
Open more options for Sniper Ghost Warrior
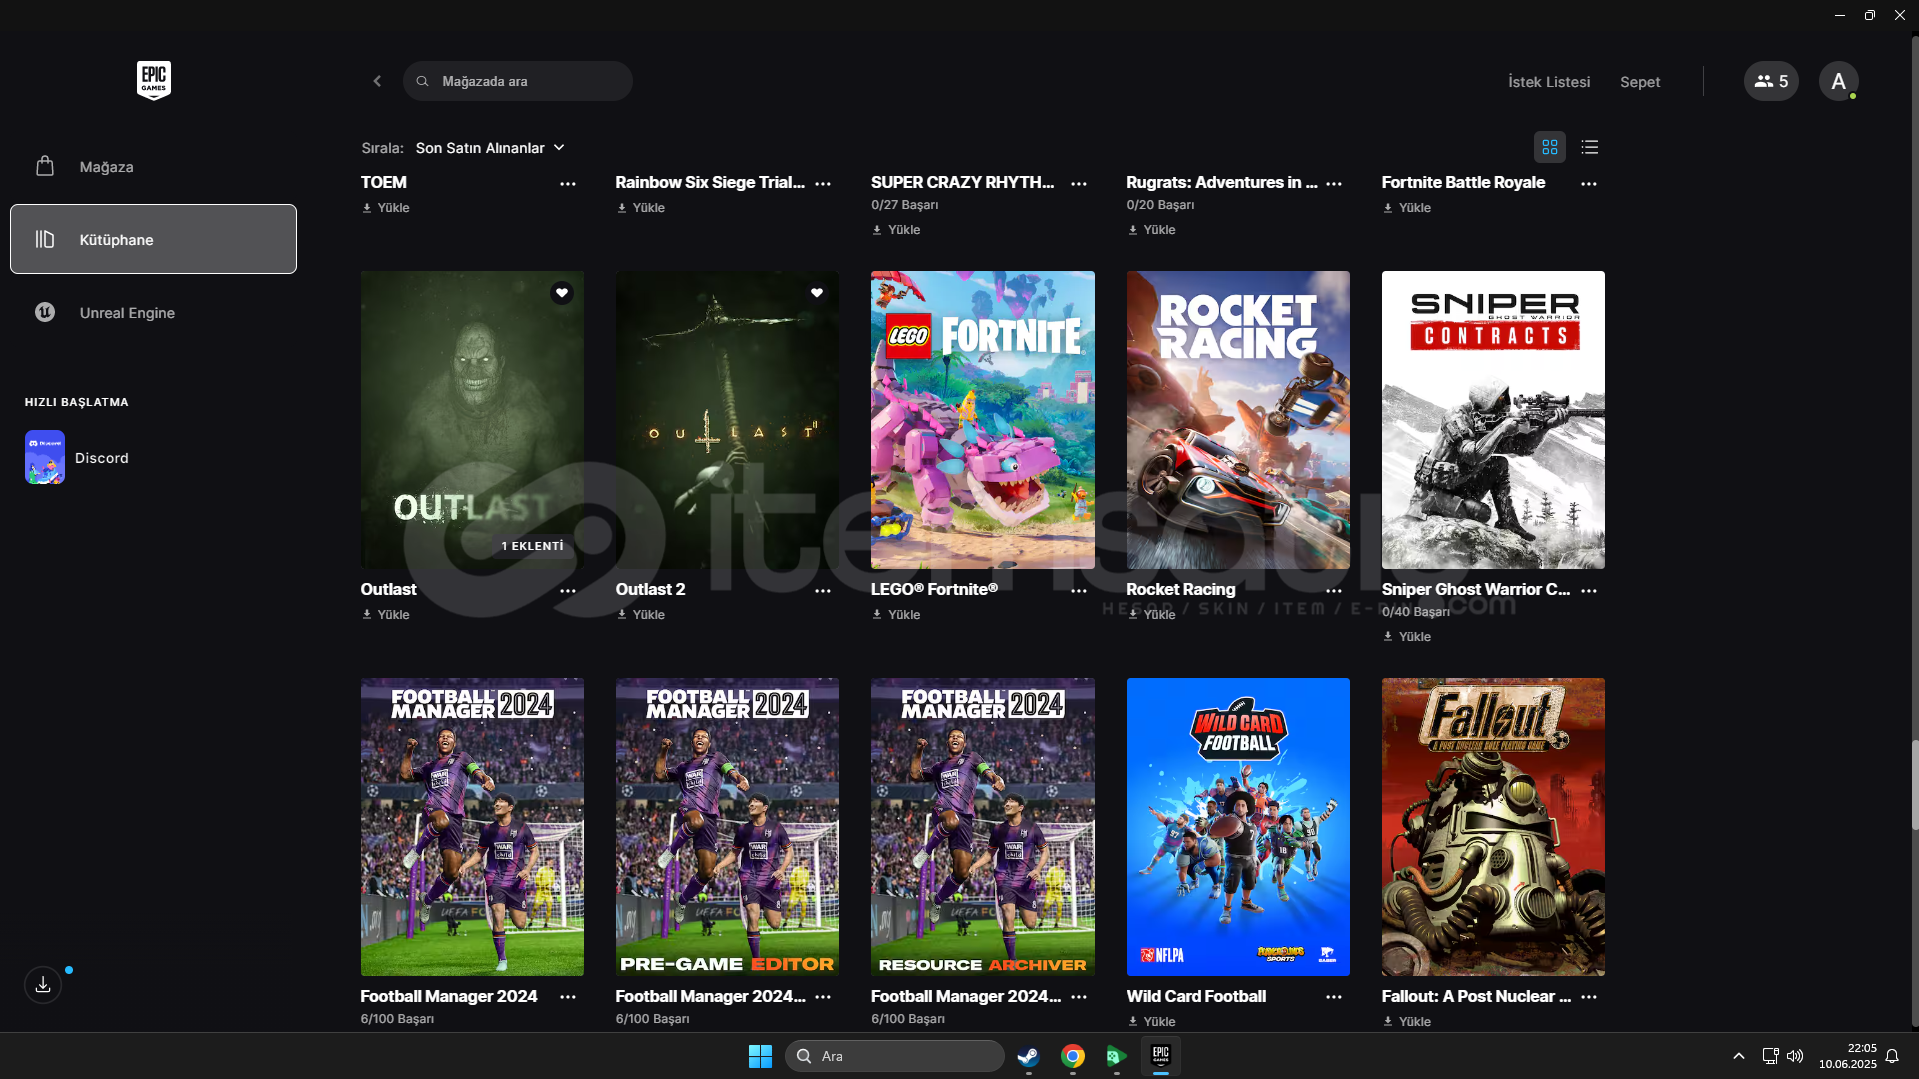coord(1589,591)
